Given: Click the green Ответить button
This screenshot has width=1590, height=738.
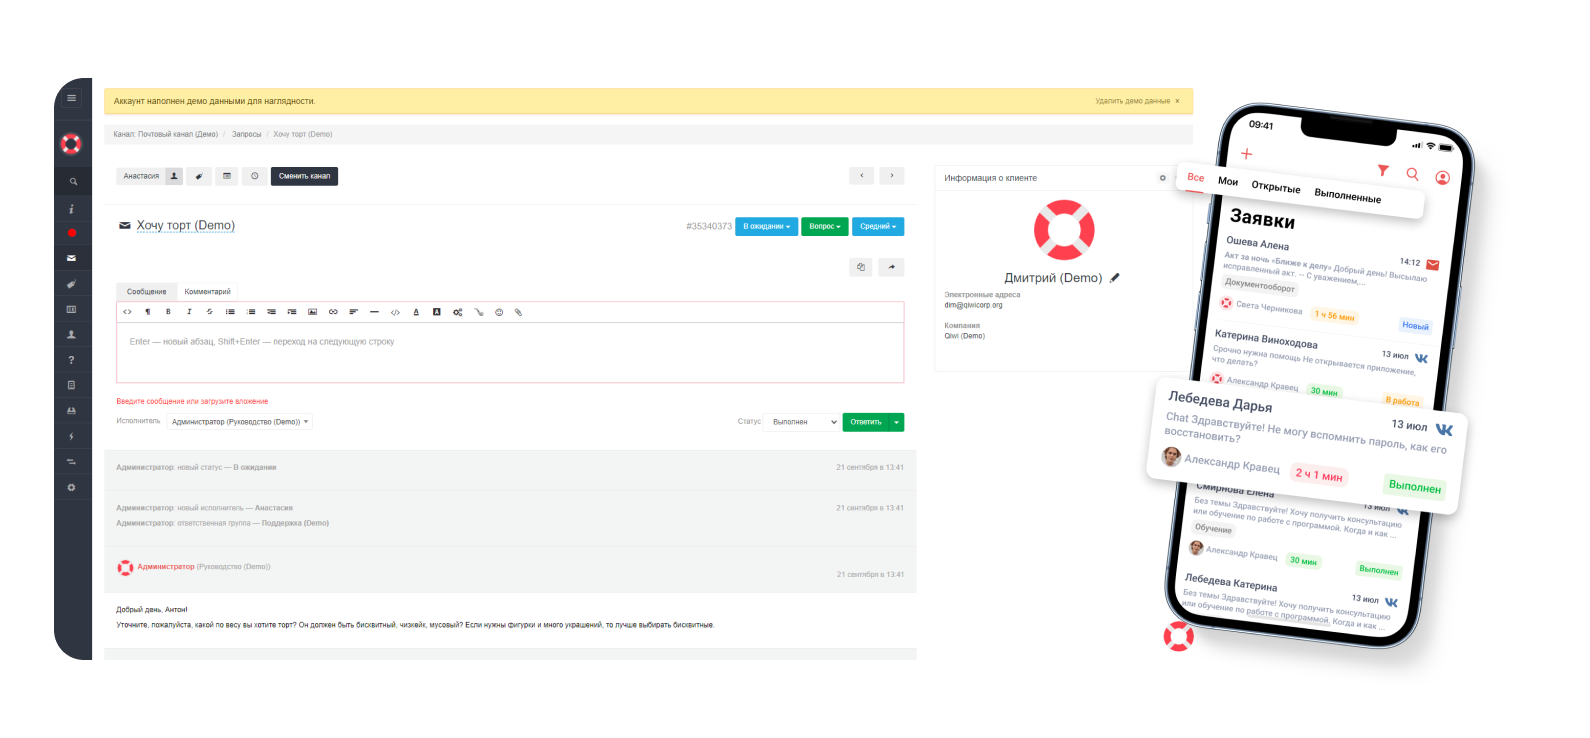Looking at the screenshot, I should click(x=866, y=422).
